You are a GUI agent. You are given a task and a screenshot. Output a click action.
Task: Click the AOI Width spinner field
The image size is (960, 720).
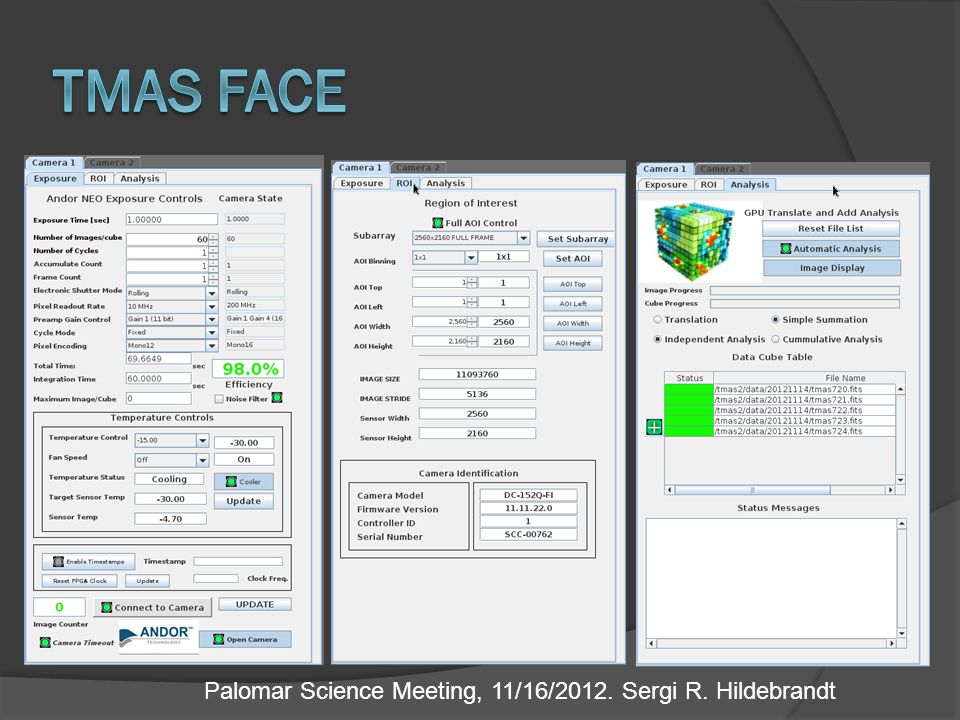click(x=444, y=322)
